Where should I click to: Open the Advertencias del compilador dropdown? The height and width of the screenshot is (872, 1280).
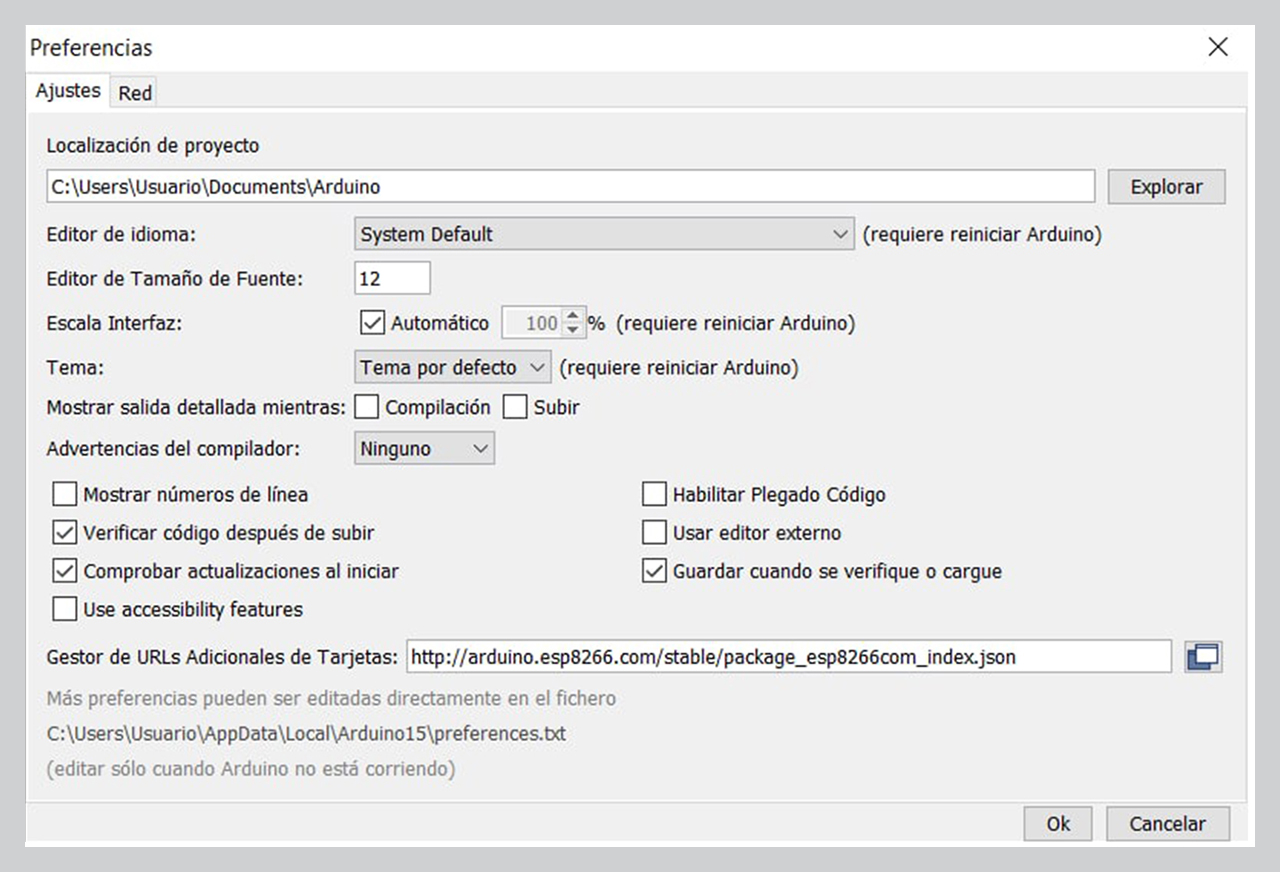(x=424, y=449)
